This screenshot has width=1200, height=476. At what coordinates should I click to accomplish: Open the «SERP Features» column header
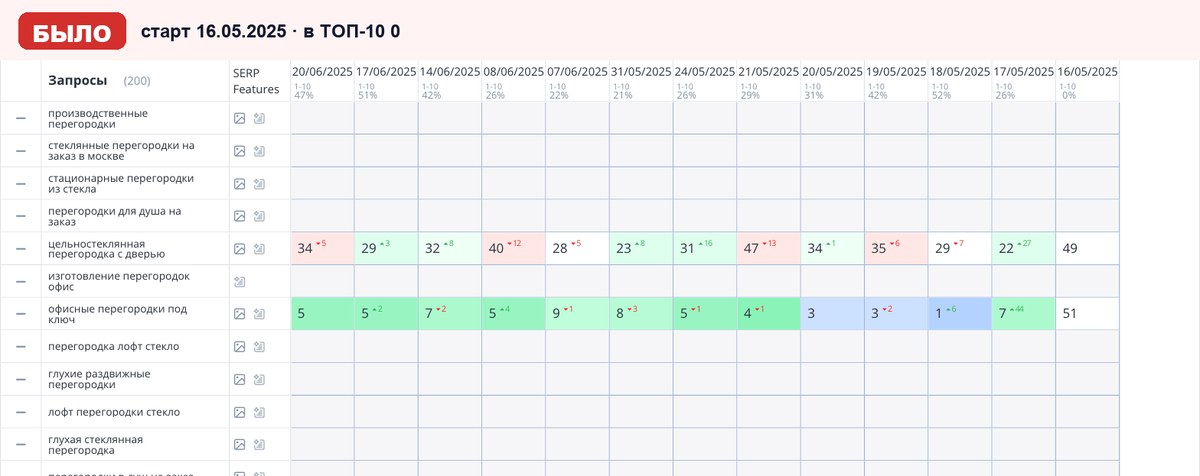pyautogui.click(x=257, y=80)
